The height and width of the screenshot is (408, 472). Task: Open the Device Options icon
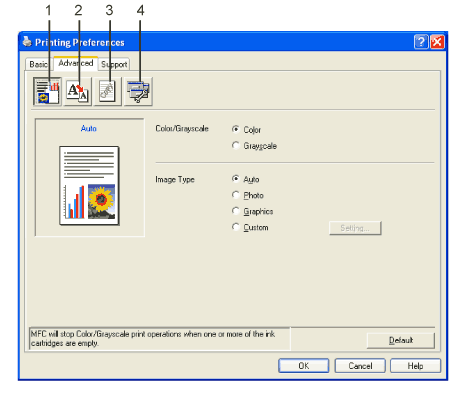coord(138,91)
